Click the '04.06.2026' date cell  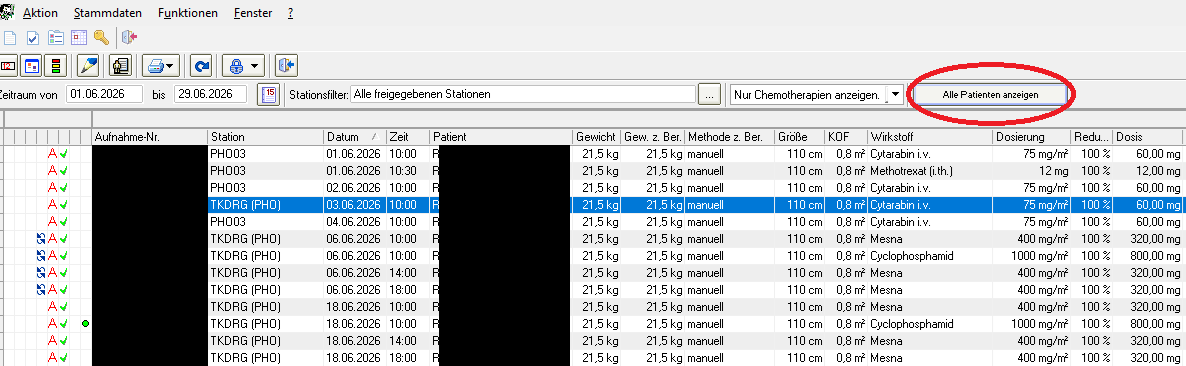[x=355, y=222]
